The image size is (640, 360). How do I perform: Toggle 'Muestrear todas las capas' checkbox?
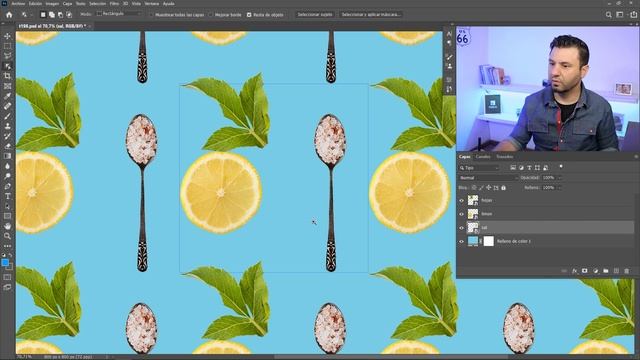(152, 15)
